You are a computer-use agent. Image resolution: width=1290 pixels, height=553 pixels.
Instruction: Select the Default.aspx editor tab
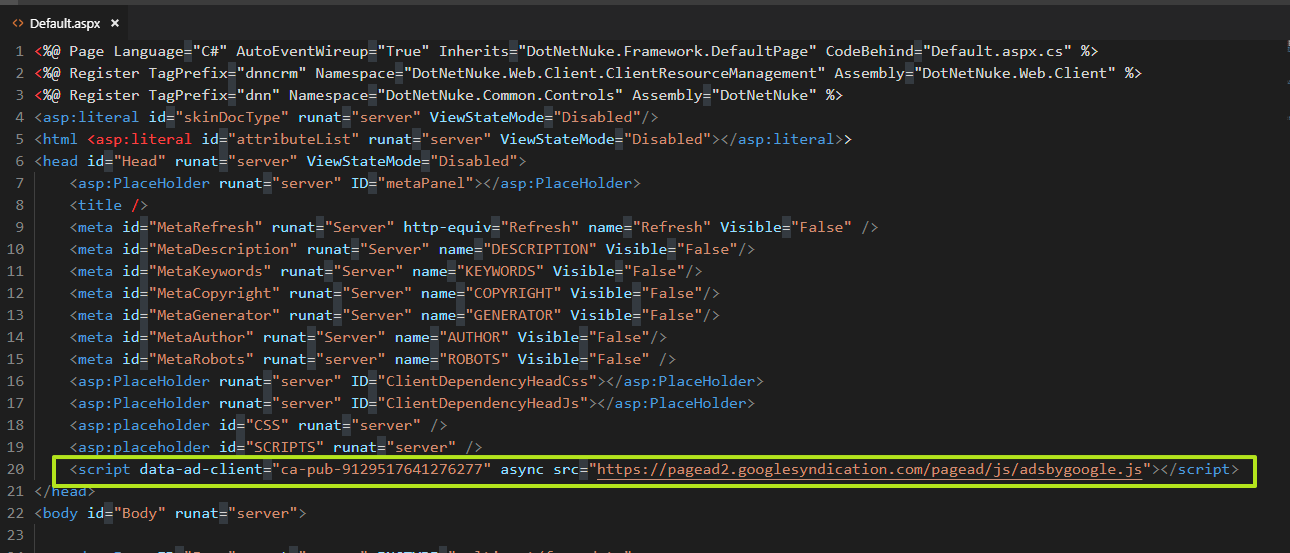coord(65,22)
